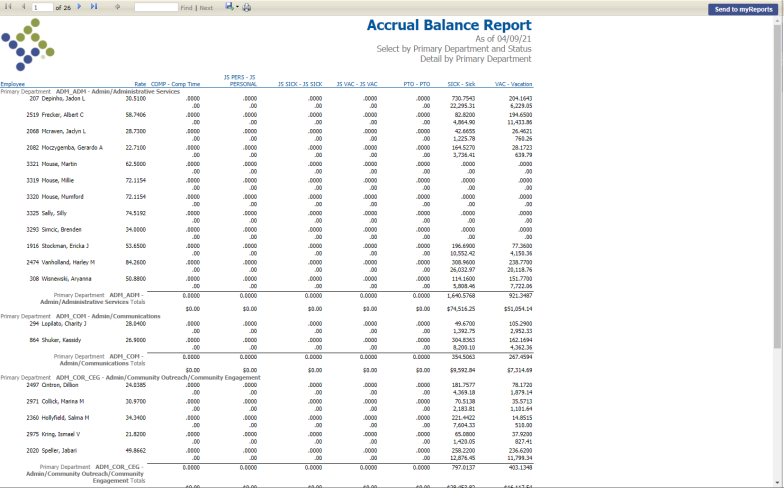
Task: Click the vertical scrollbar thumb
Action: coord(778,185)
